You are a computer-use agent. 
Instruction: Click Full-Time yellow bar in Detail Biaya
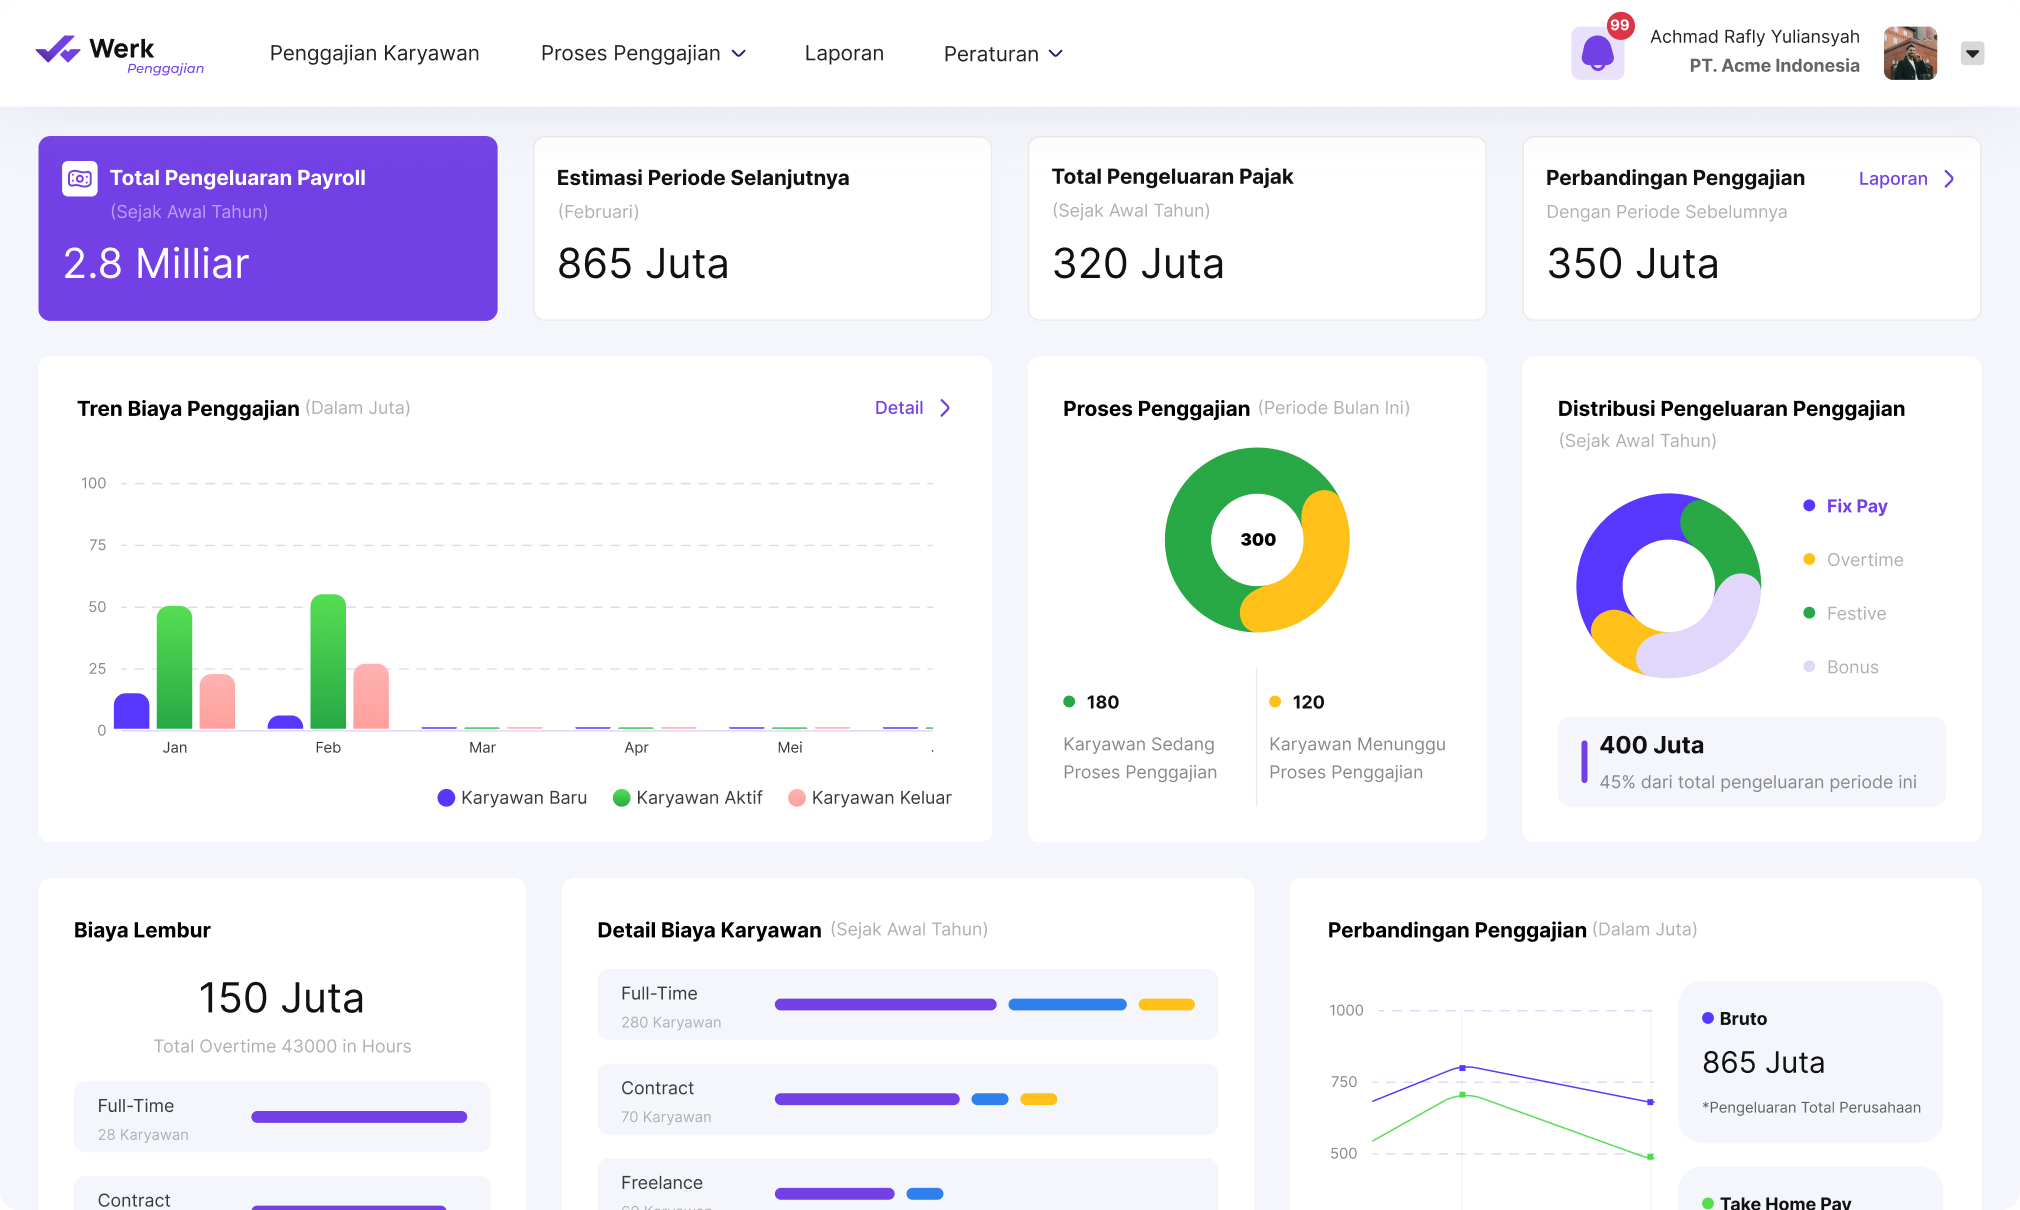1167,1004
